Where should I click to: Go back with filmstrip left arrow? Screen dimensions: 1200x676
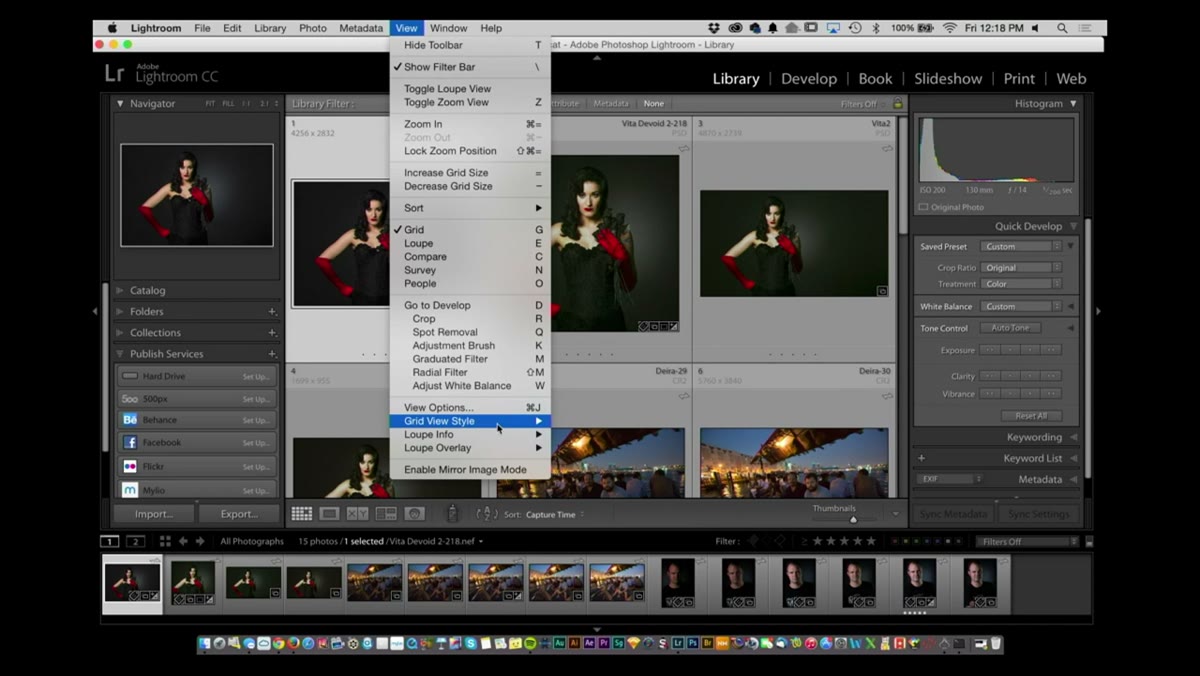coord(184,541)
